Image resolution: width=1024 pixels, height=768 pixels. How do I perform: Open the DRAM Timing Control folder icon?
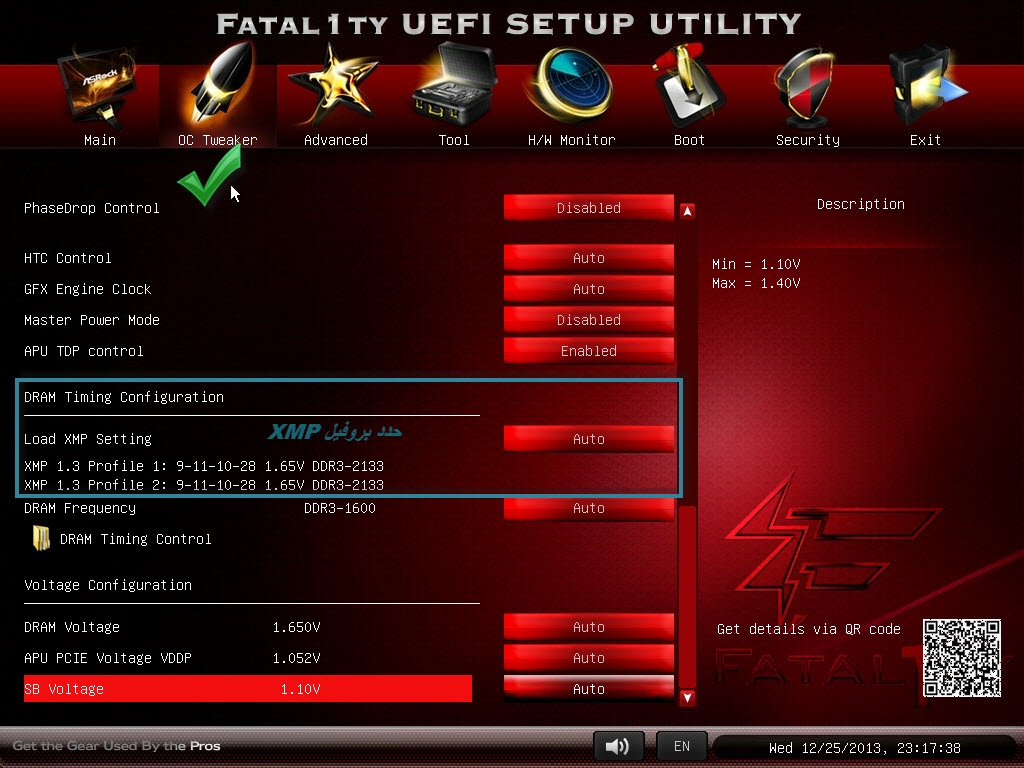pos(41,539)
